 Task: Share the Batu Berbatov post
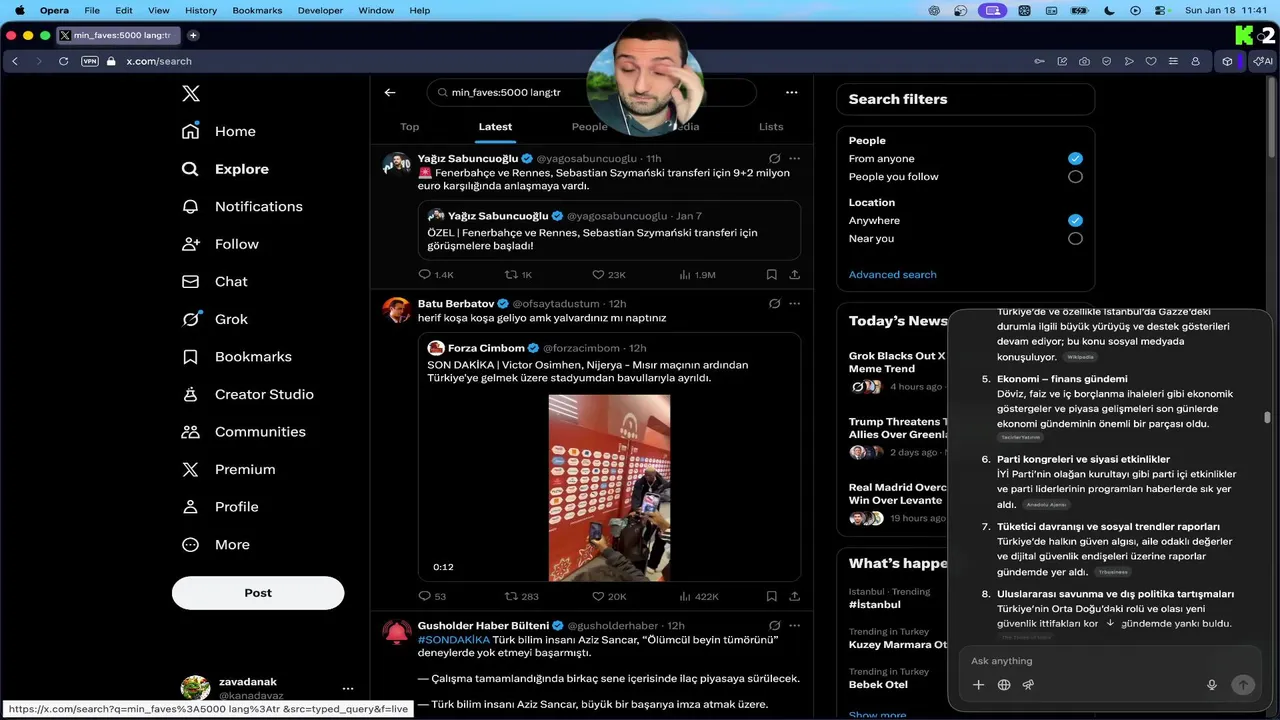click(794, 596)
